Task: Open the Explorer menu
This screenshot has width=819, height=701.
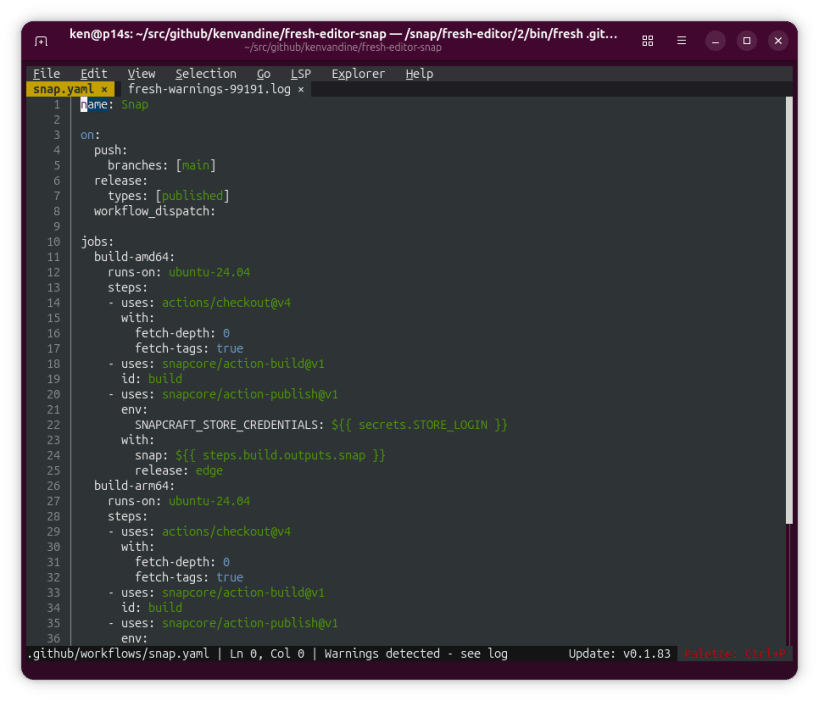Action: (358, 74)
